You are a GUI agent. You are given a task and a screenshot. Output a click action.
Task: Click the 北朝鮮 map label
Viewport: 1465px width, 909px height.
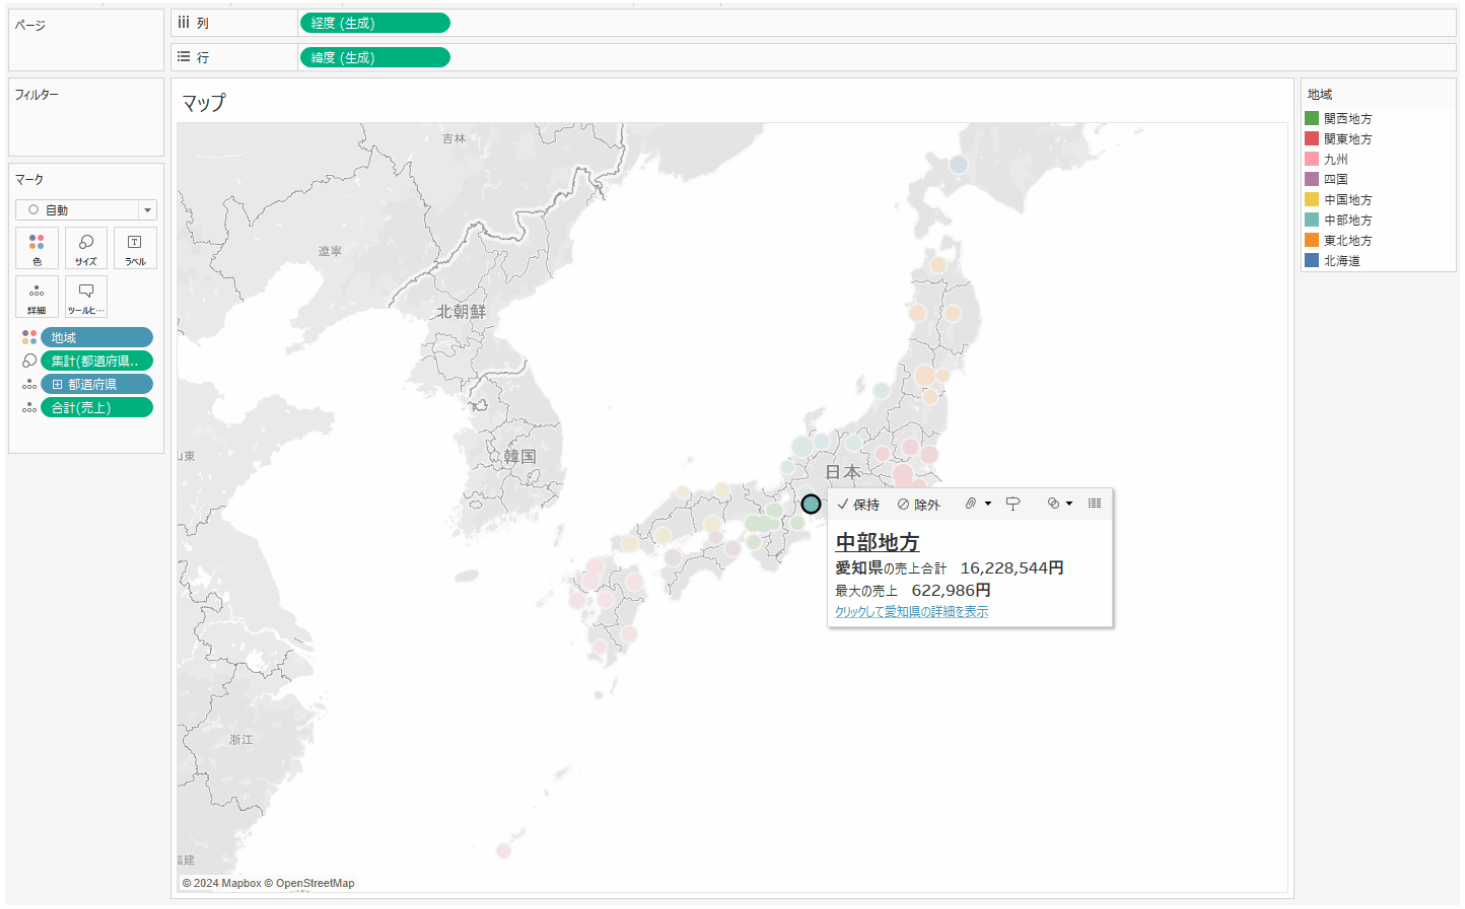pos(461,311)
